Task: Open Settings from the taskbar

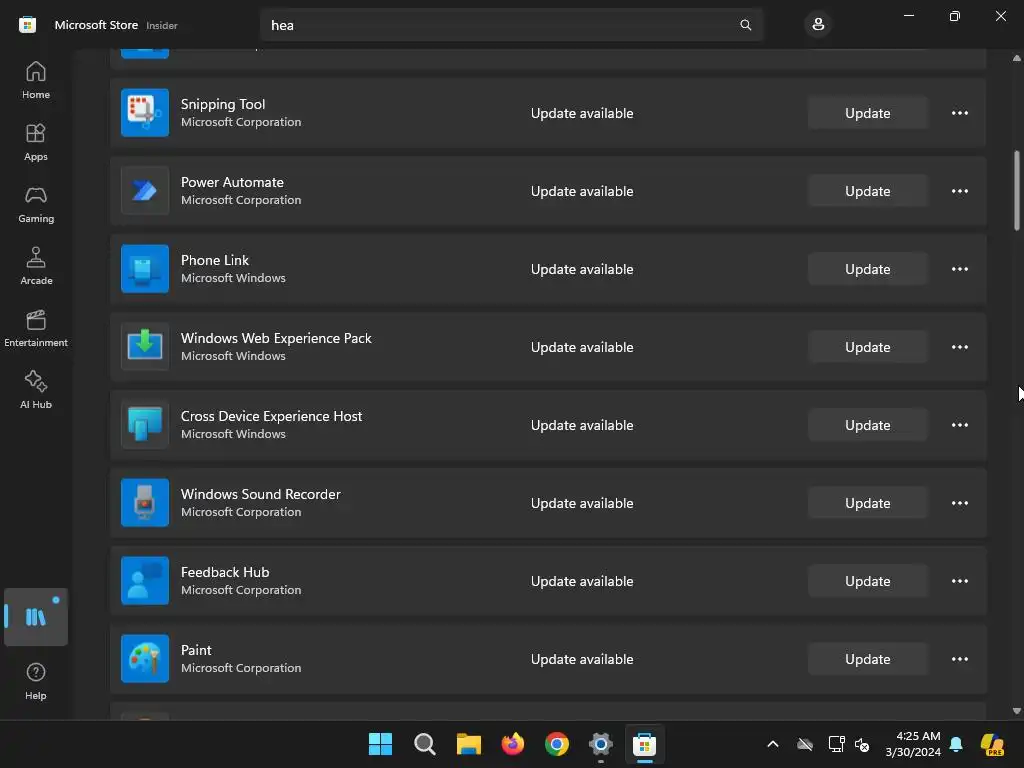Action: pos(600,743)
